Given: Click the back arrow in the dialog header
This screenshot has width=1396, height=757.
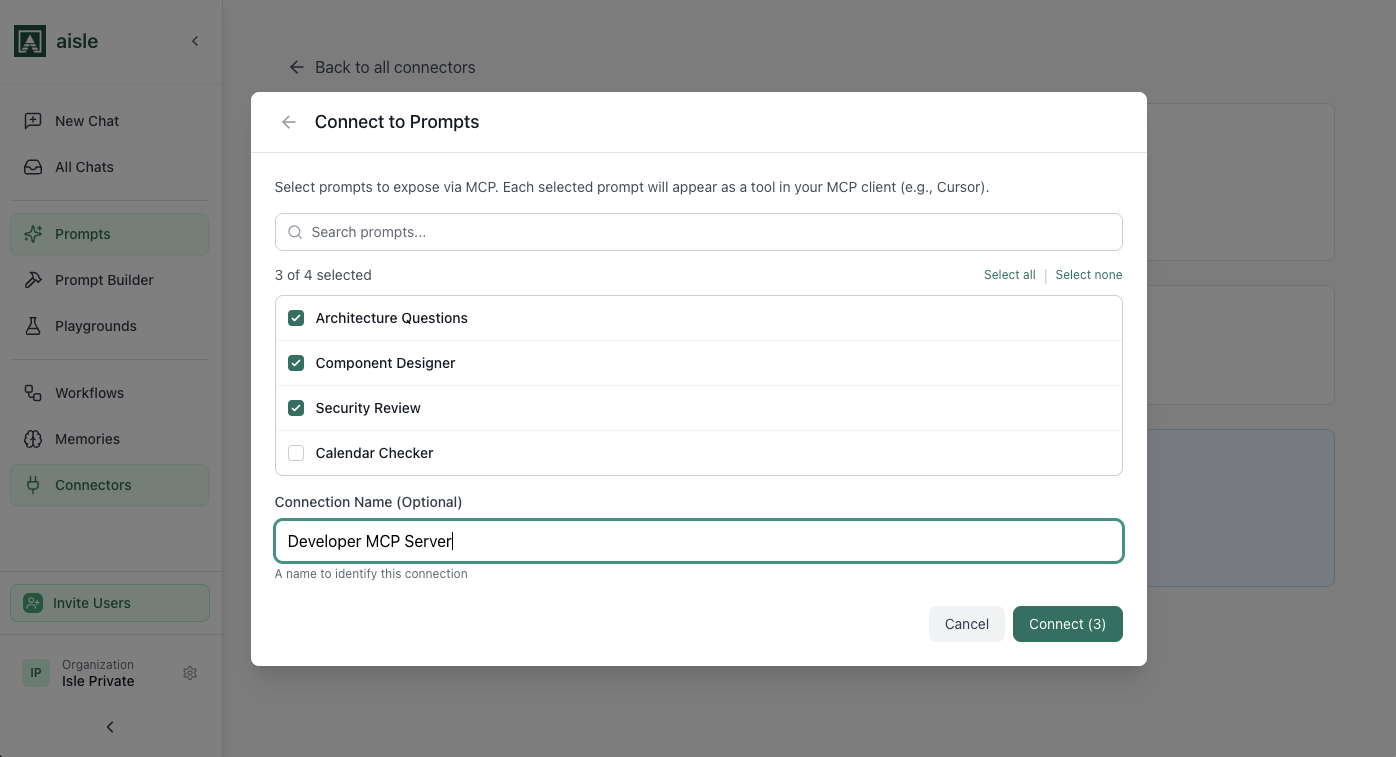Looking at the screenshot, I should (288, 121).
